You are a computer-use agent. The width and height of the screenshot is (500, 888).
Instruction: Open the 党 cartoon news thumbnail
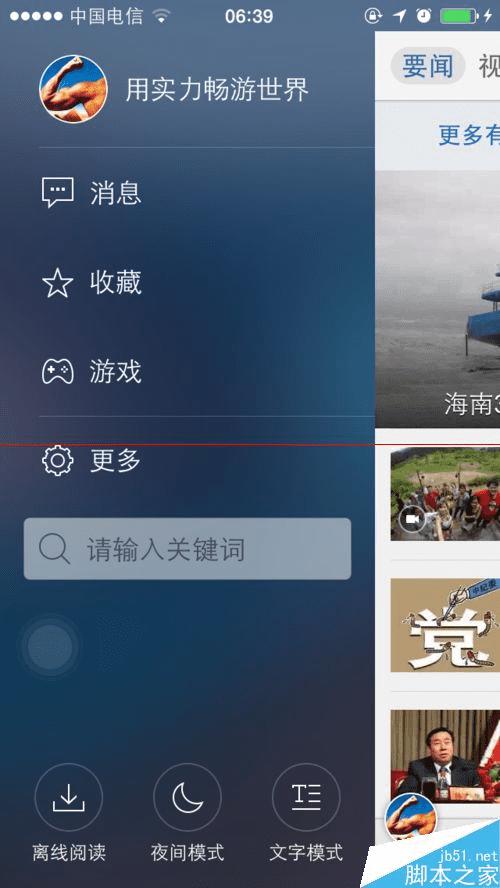[445, 625]
